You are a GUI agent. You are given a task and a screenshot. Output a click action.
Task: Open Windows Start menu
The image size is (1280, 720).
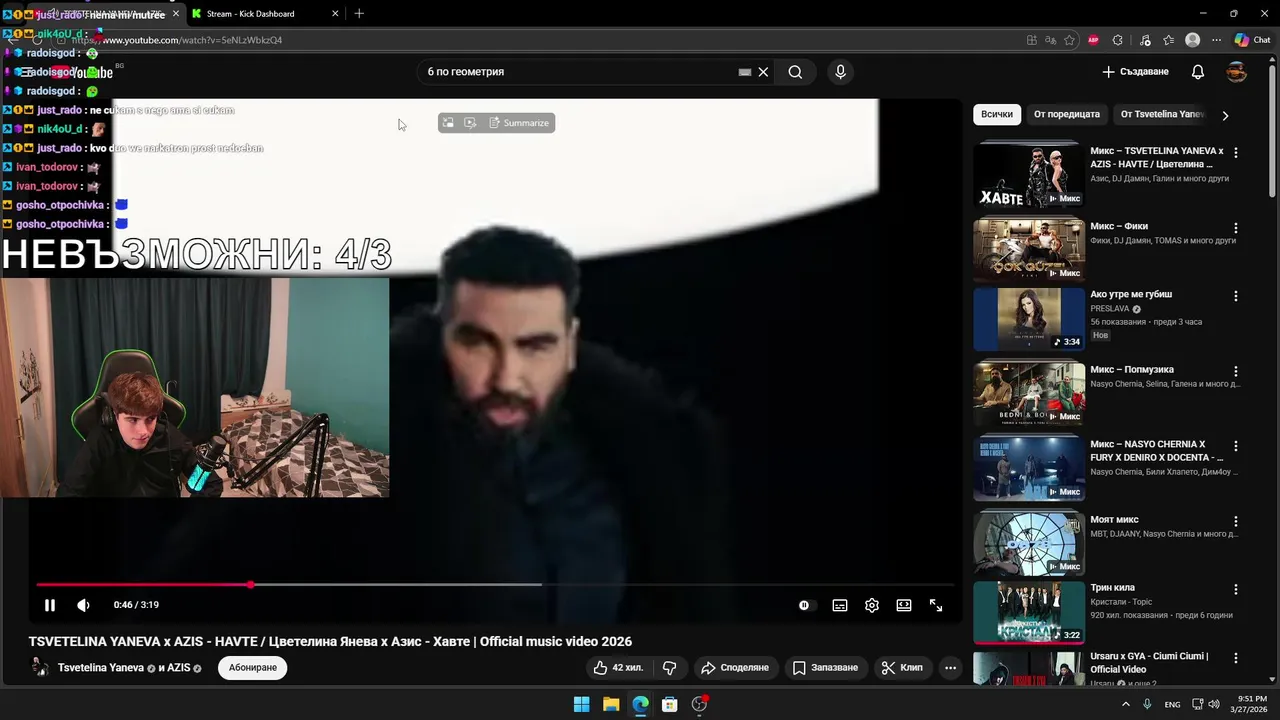[581, 704]
